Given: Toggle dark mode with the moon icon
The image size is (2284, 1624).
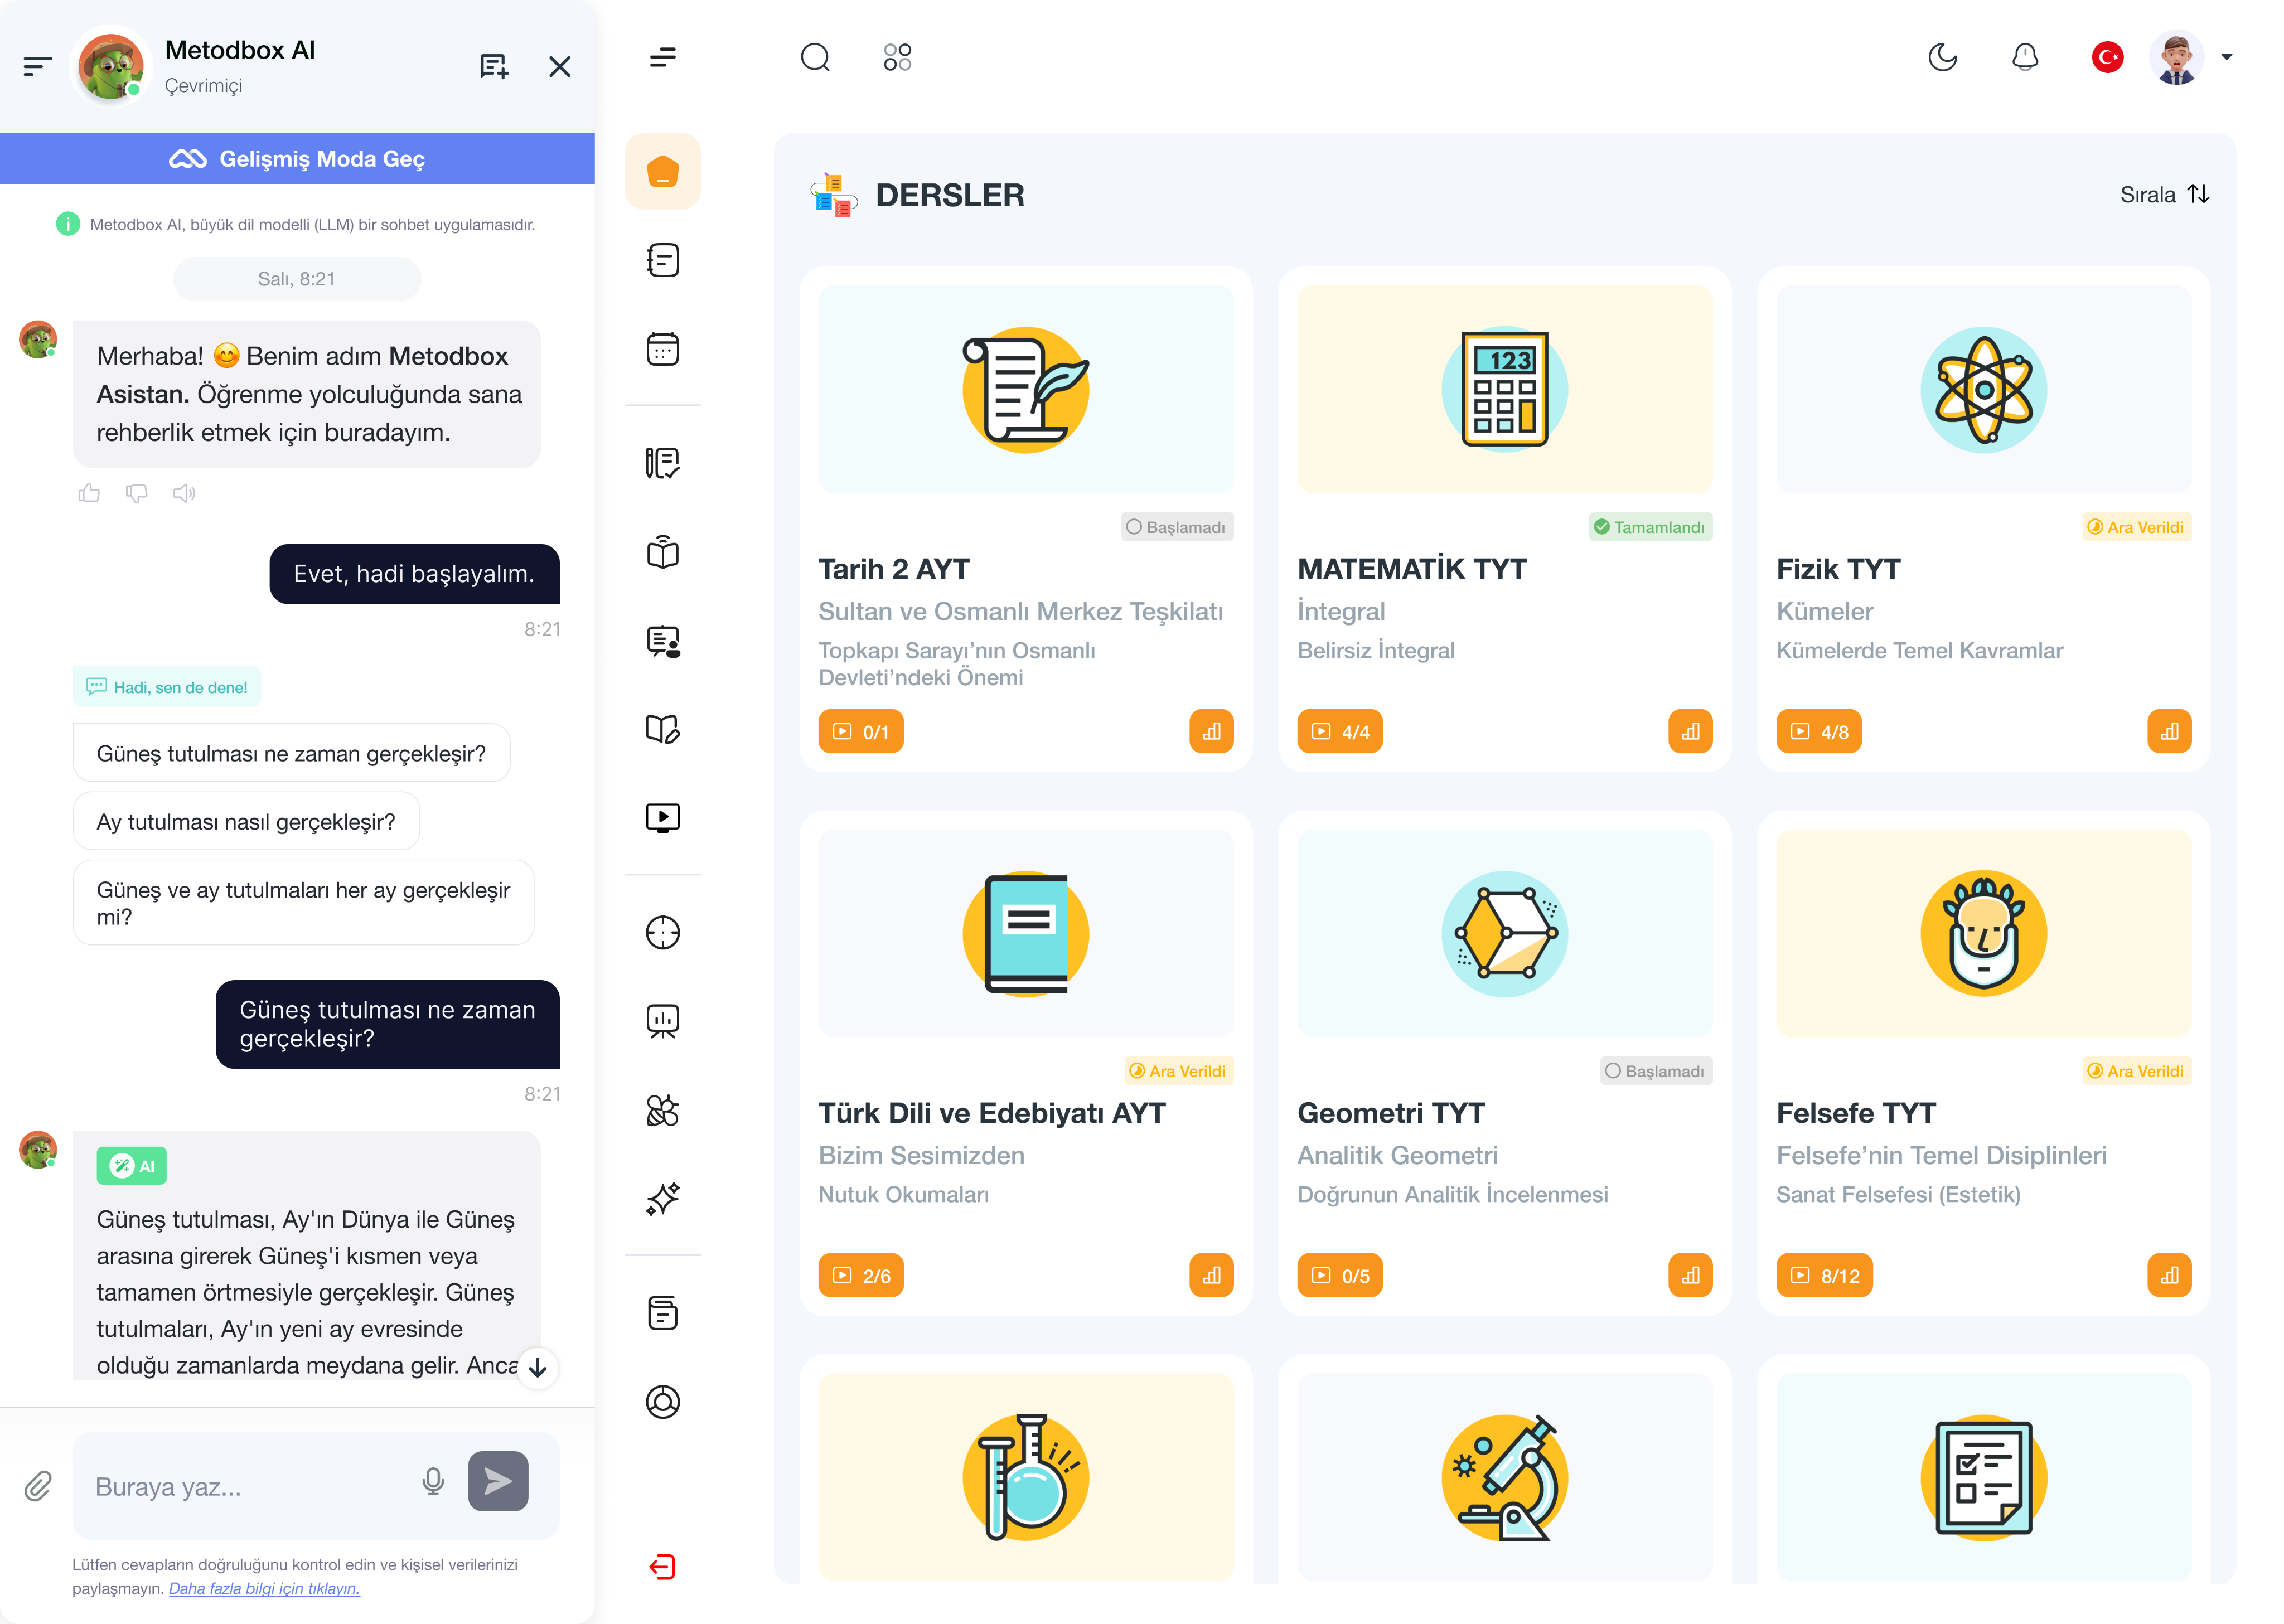Looking at the screenshot, I should [1942, 57].
